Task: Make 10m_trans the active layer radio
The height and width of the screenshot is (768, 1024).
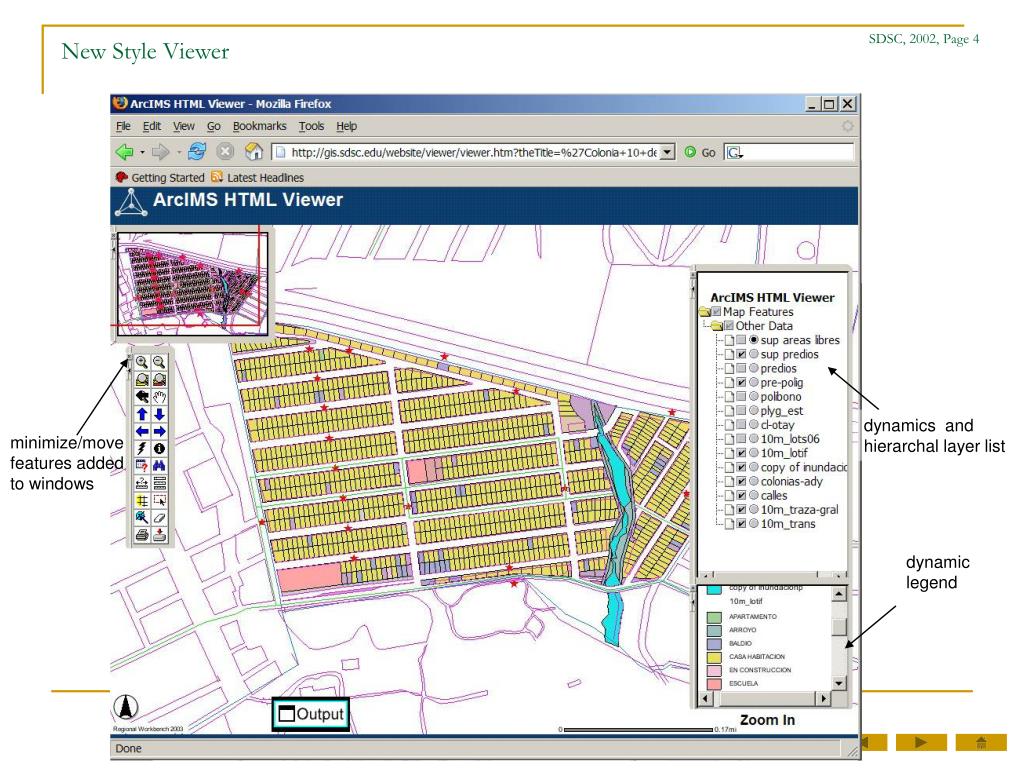Action: (x=754, y=524)
